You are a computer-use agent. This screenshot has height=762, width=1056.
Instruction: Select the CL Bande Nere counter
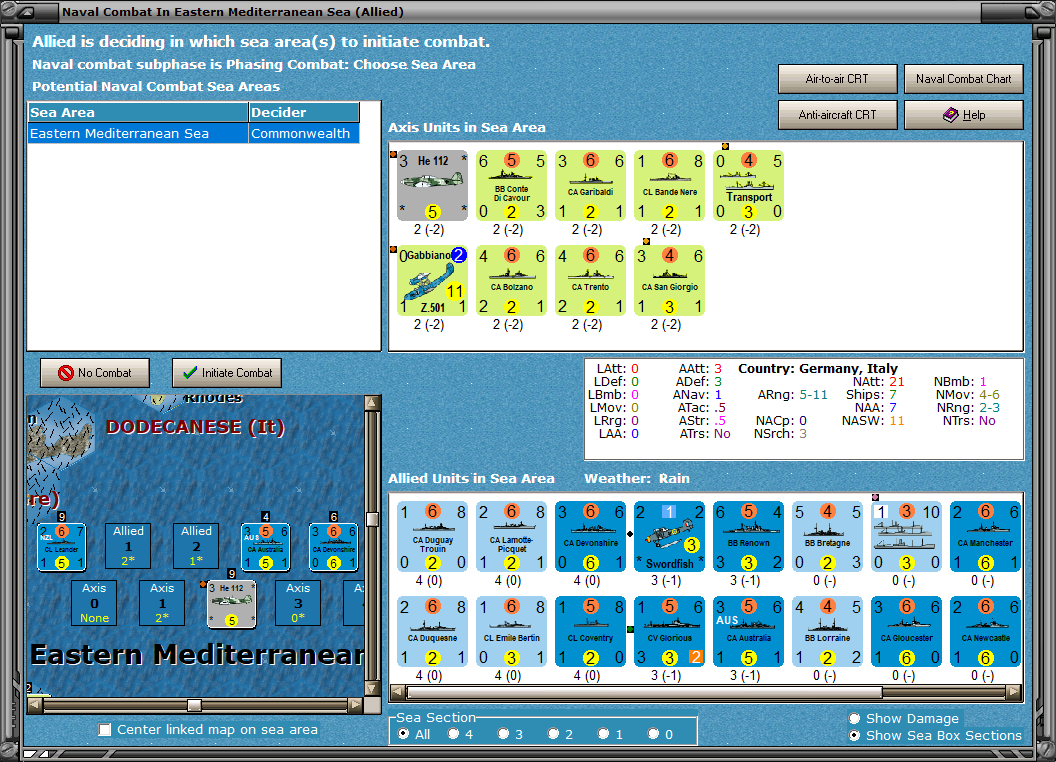tap(669, 185)
